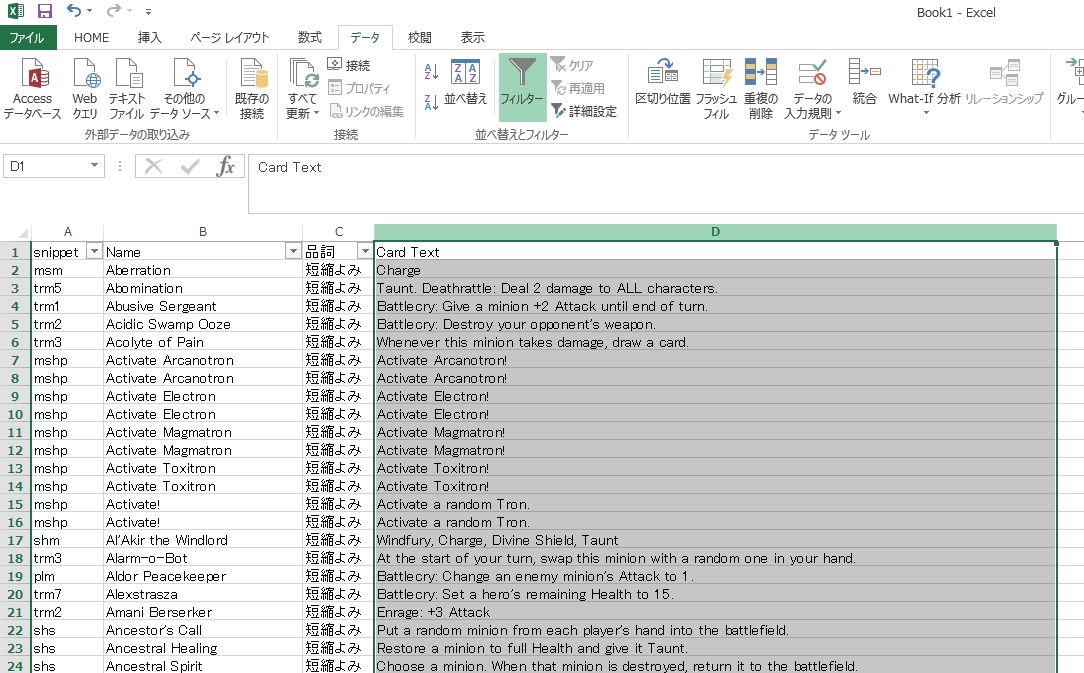Image resolution: width=1084 pixels, height=673 pixels.
Task: Click the すべて更新 refresh all button
Action: coord(303,89)
